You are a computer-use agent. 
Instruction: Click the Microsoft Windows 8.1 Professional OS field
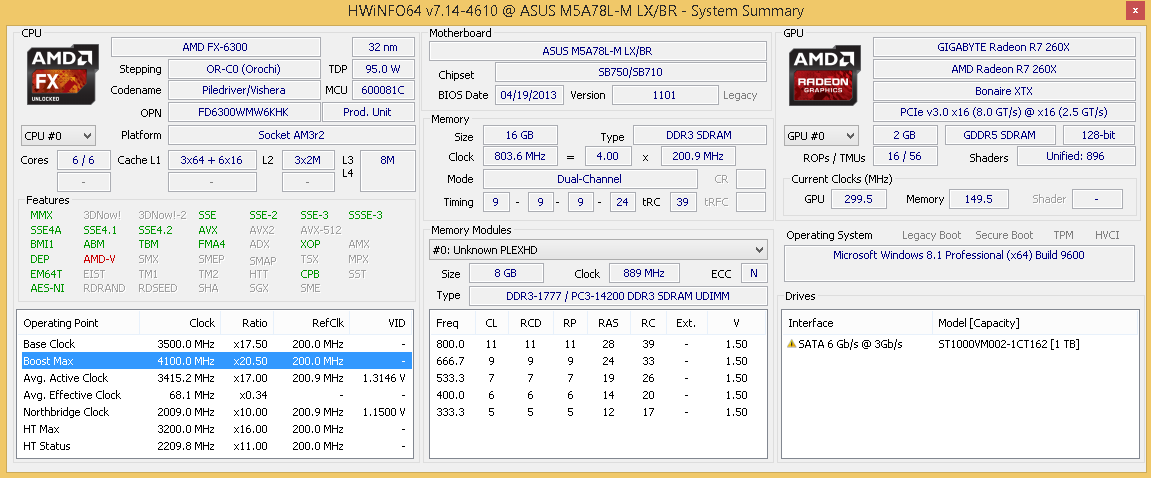tap(958, 255)
